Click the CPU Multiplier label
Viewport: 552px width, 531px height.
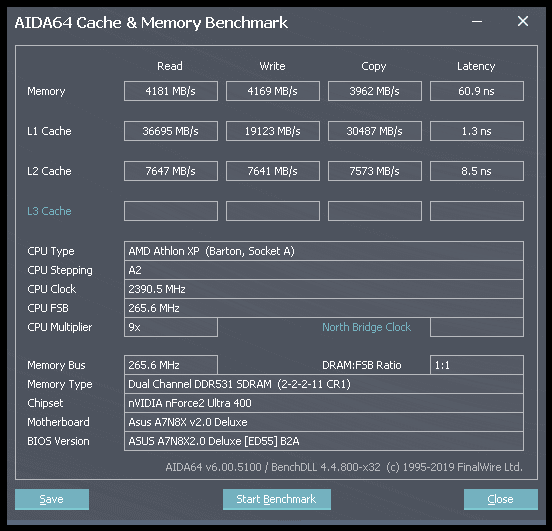tap(59, 327)
